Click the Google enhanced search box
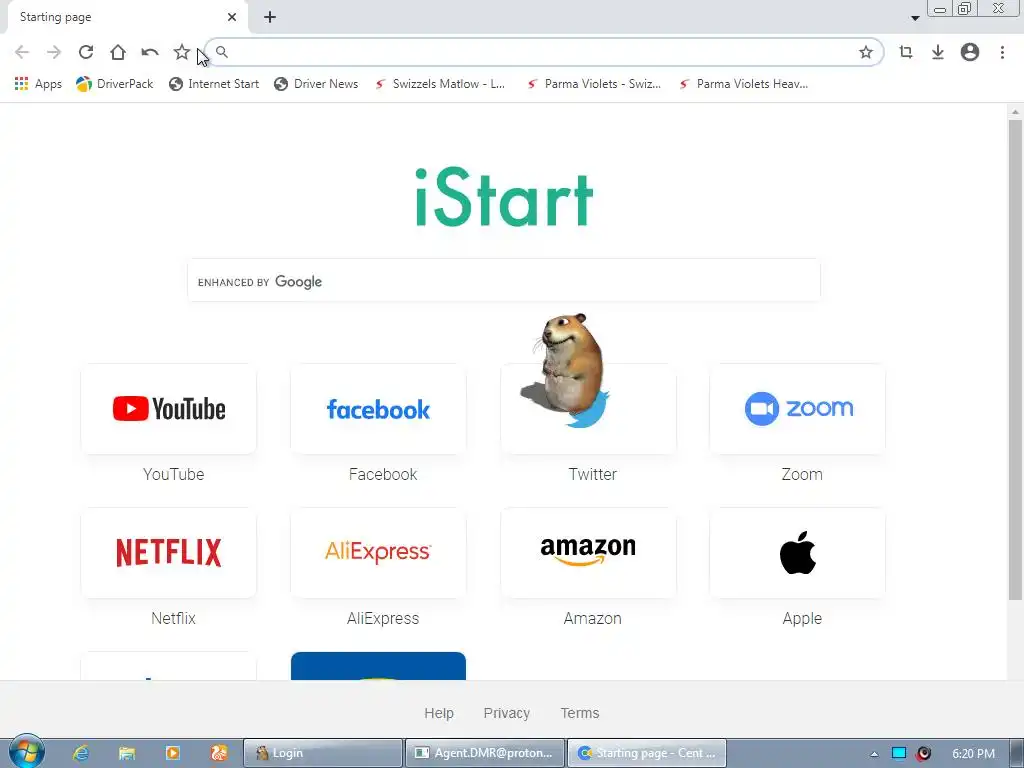 click(x=504, y=281)
